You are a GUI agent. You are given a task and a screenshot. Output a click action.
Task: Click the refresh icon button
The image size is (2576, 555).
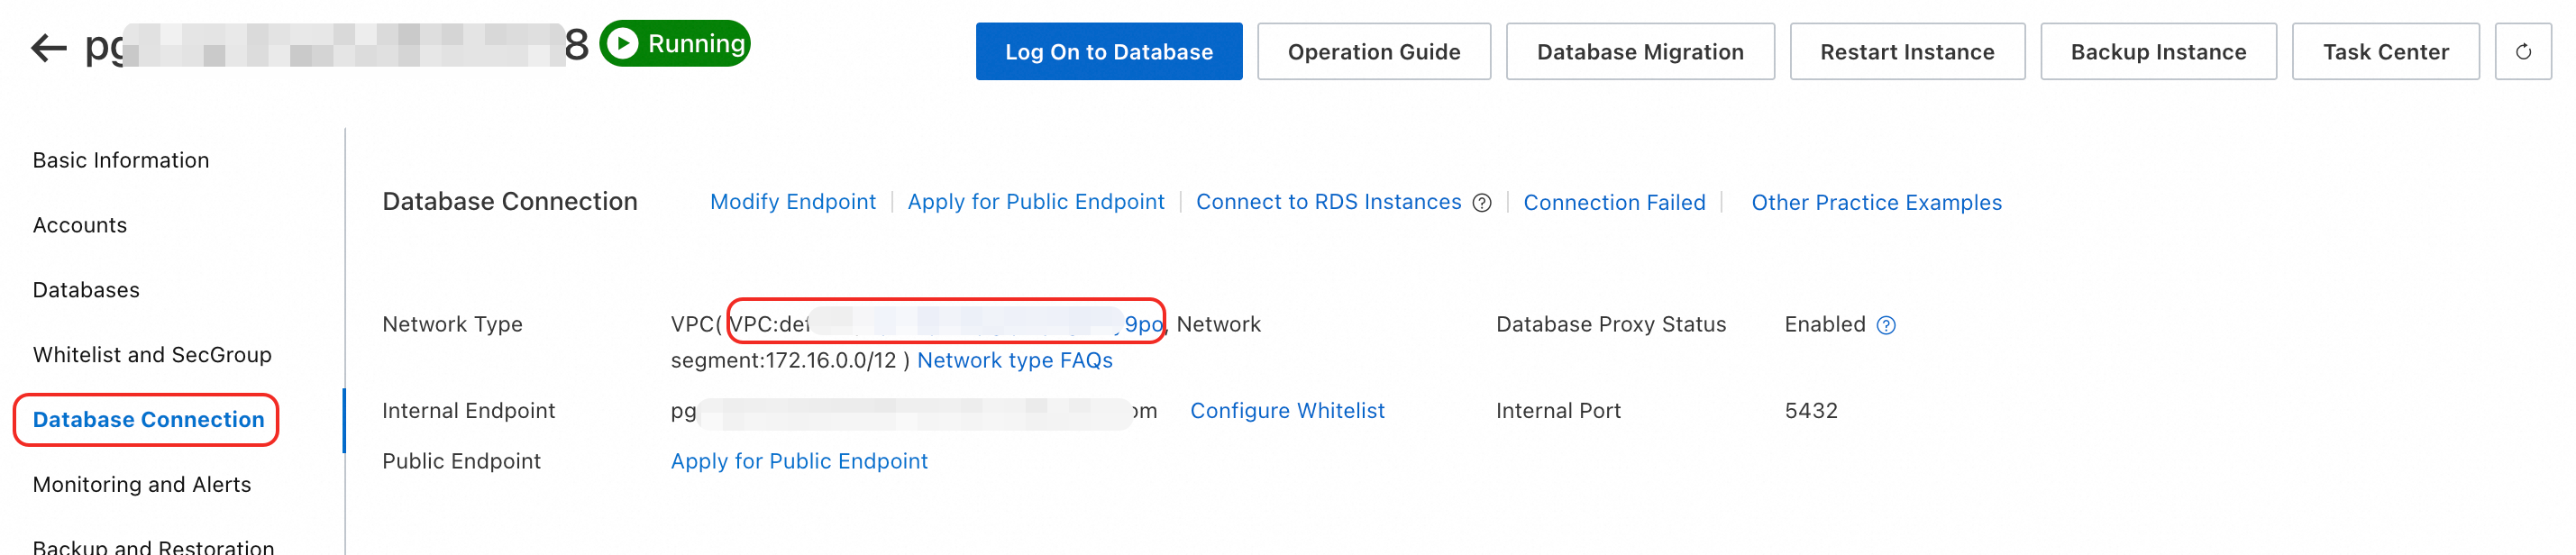click(x=2522, y=52)
